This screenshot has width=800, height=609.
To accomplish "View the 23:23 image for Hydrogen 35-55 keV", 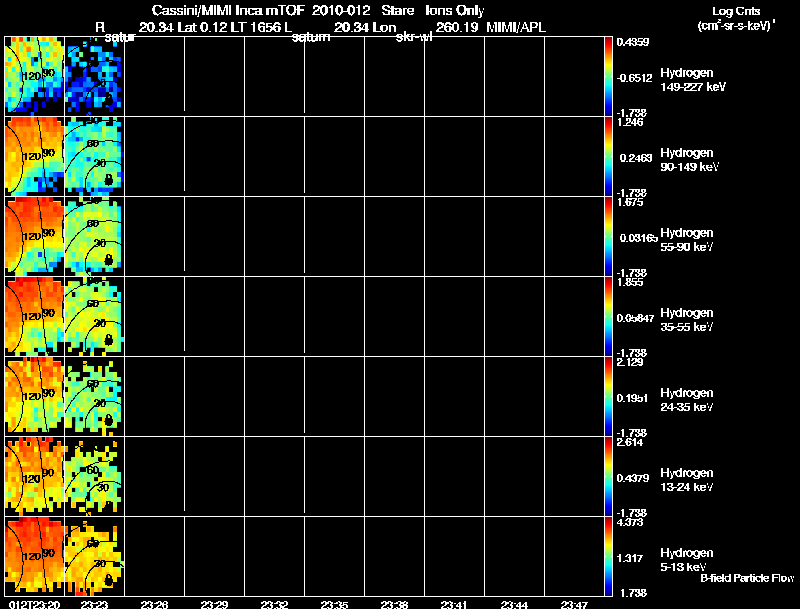I will click(94, 316).
